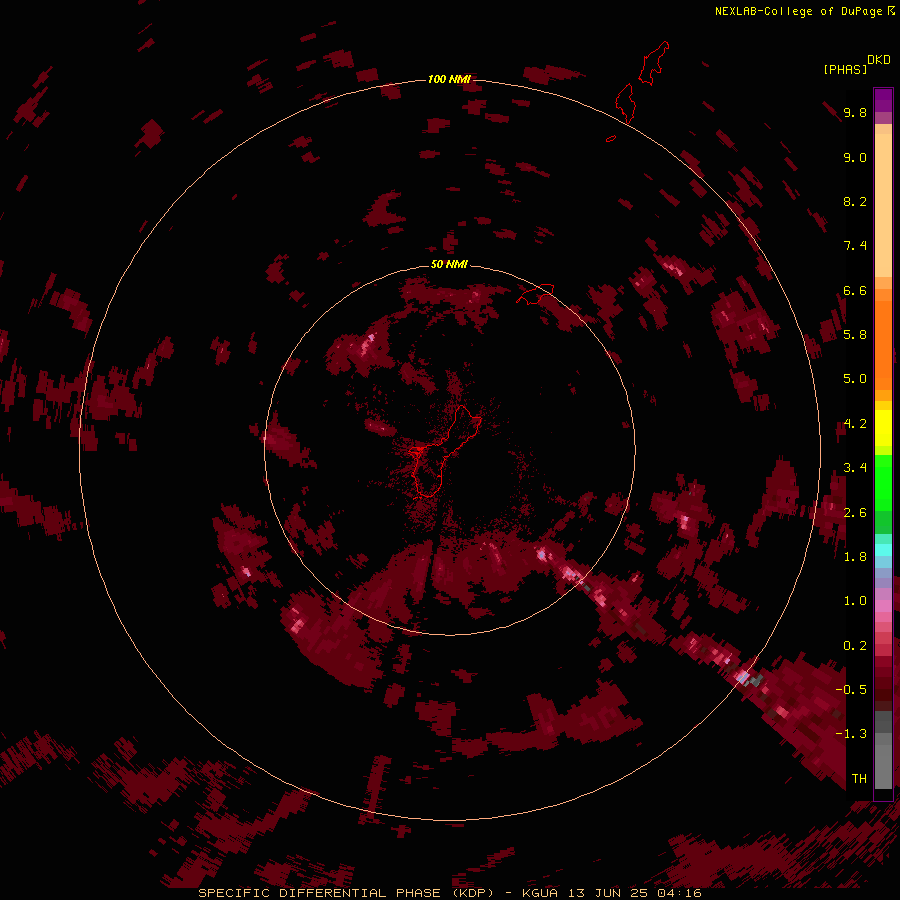Image resolution: width=900 pixels, height=900 pixels.
Task: Click the SPECIFIC DIFFERENTIAL PHASE (KDP) caption
Action: coord(346,893)
